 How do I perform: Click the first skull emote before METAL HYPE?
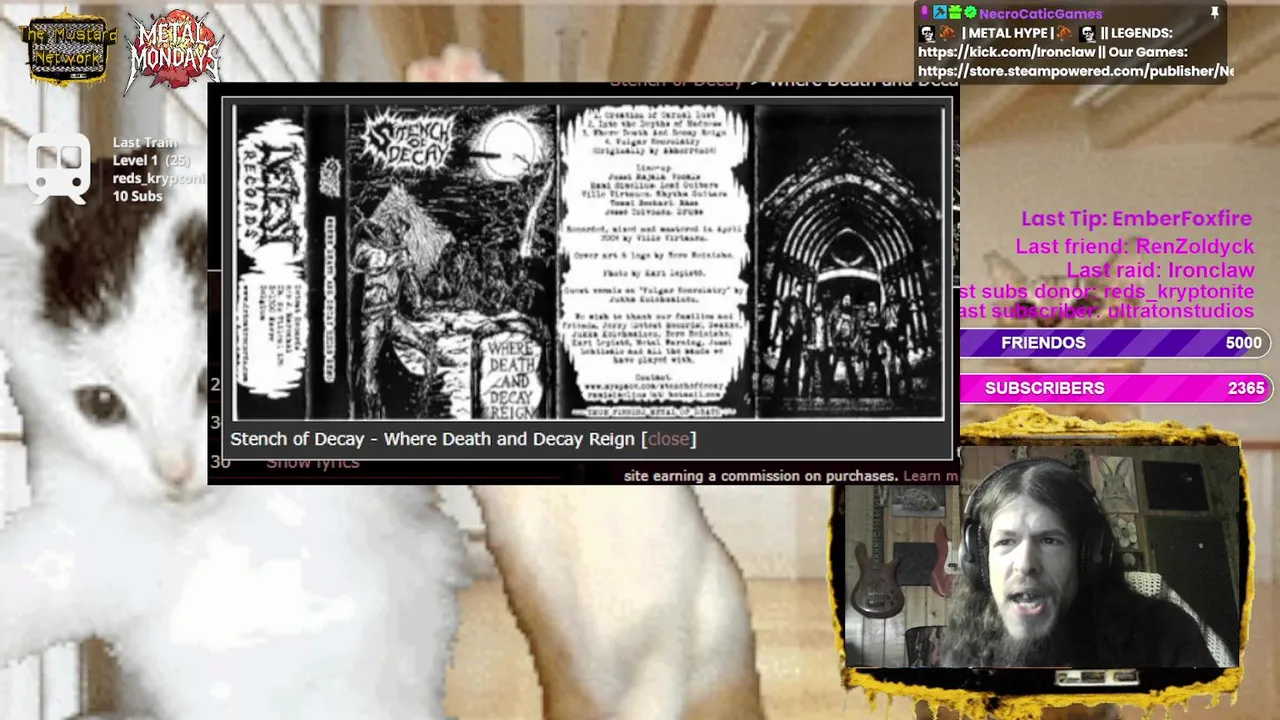pos(927,33)
